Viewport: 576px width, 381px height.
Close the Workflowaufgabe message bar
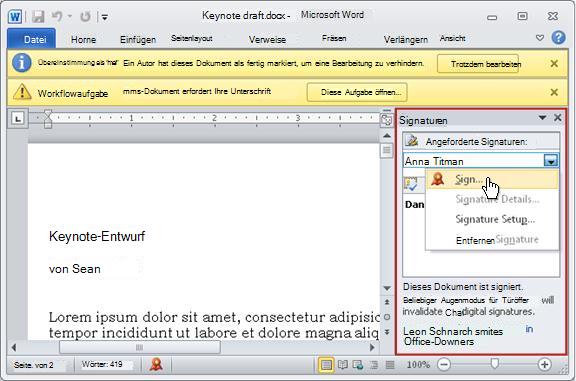(x=554, y=92)
